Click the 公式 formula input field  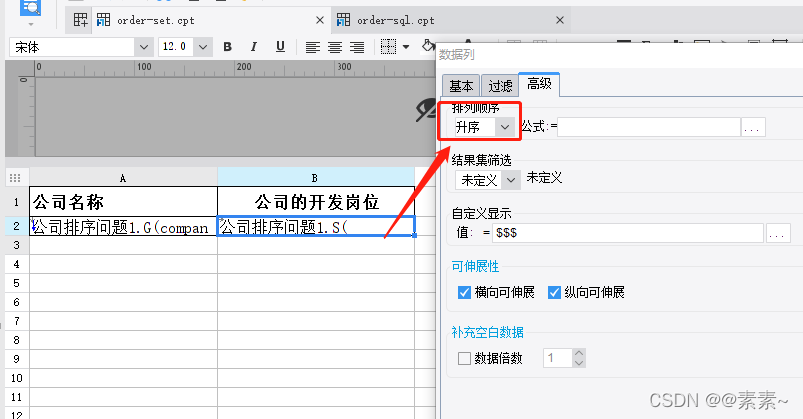coord(649,127)
